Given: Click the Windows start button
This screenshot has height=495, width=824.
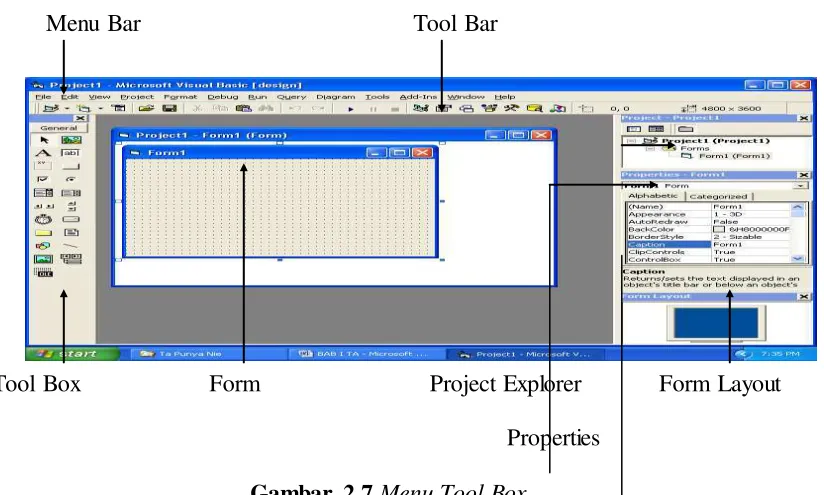Looking at the screenshot, I should tap(73, 354).
